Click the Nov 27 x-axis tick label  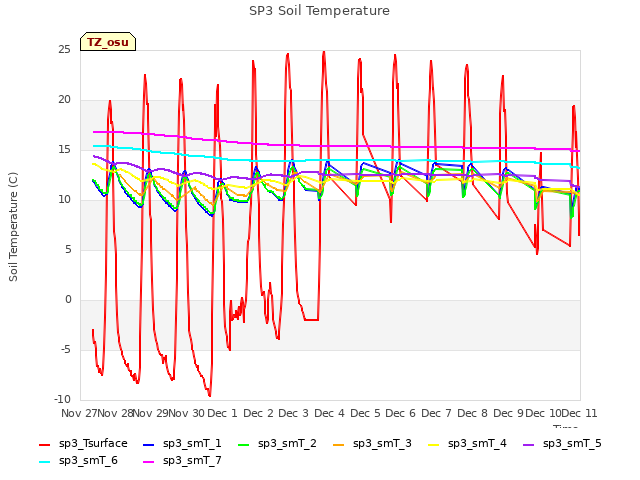point(79,413)
